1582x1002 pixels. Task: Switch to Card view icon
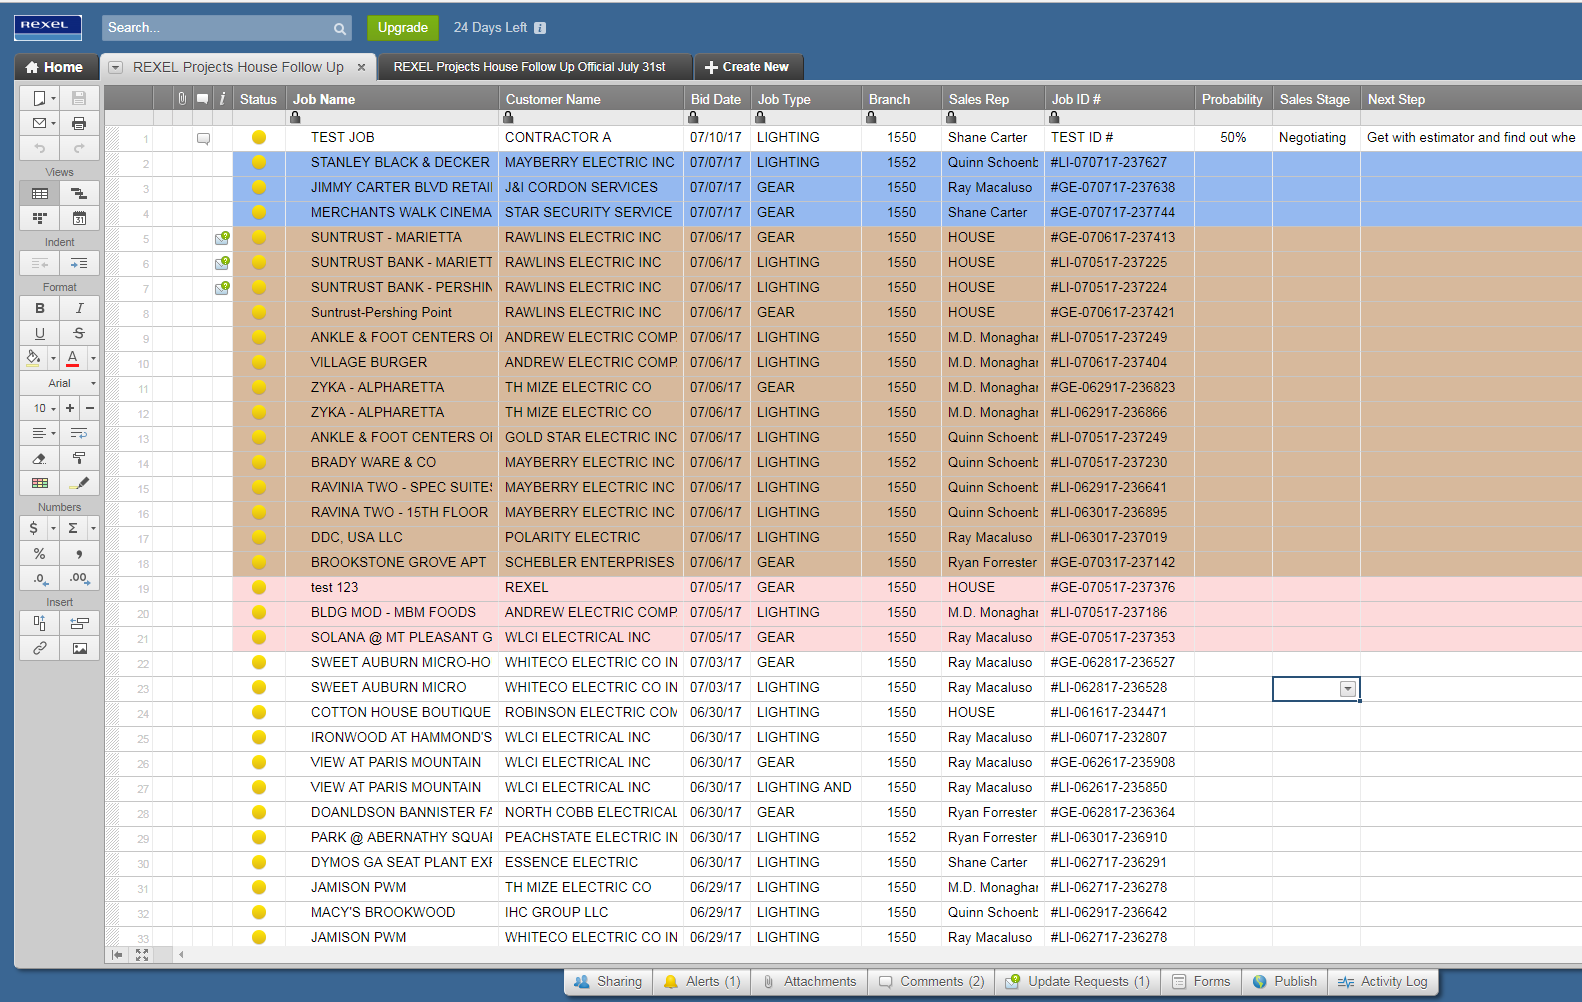point(39,218)
